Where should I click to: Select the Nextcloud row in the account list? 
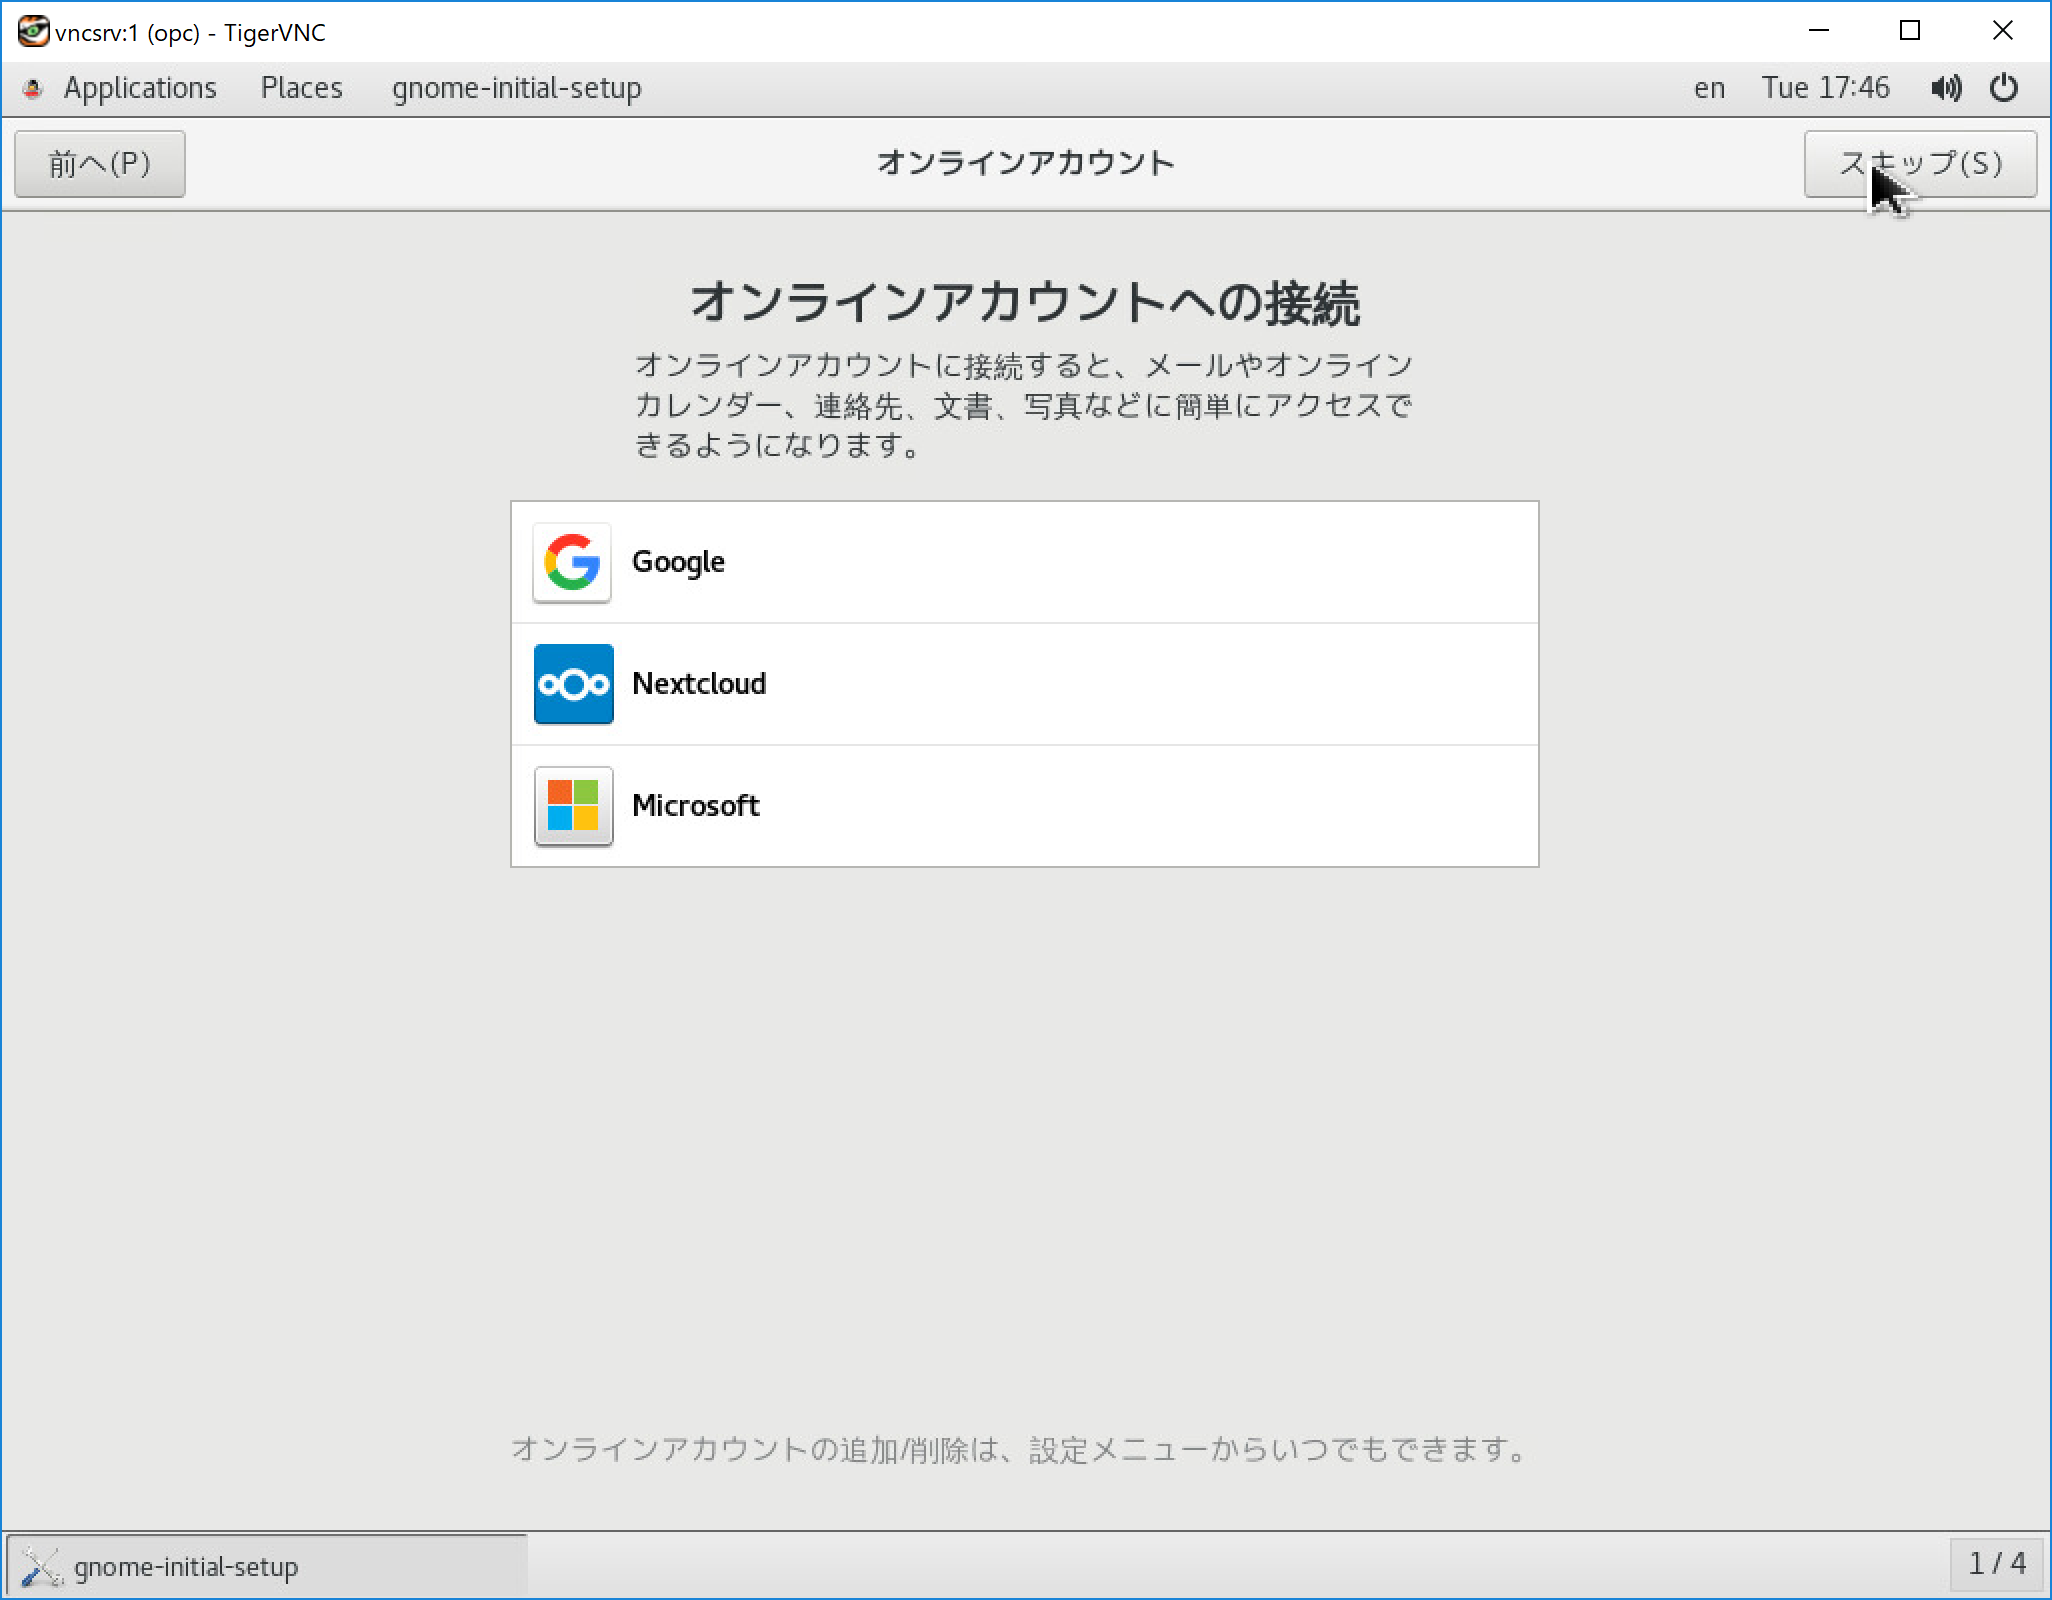click(1024, 684)
